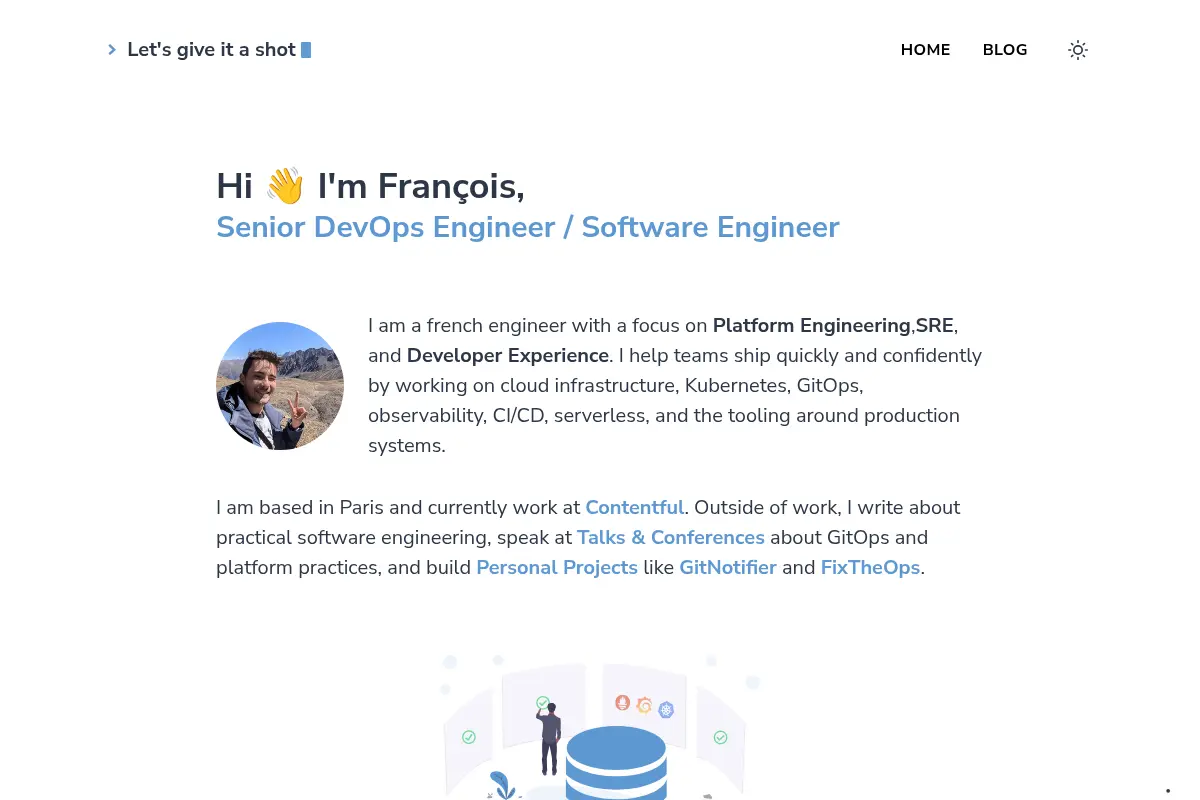The image size is (1200, 800).
Task: Click the blue database cylinder illustration
Action: point(616,762)
